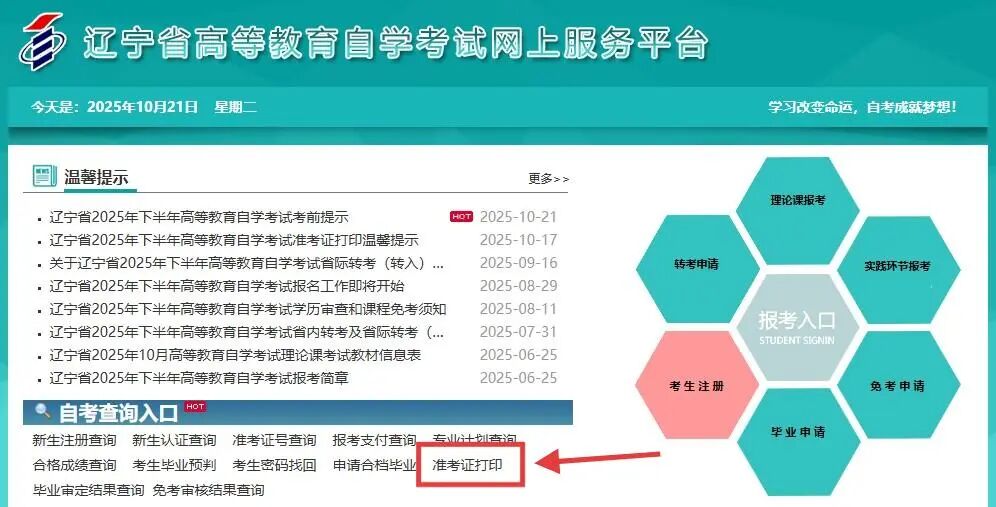Open news about 准考证打印温馨提示

pyautogui.click(x=234, y=240)
